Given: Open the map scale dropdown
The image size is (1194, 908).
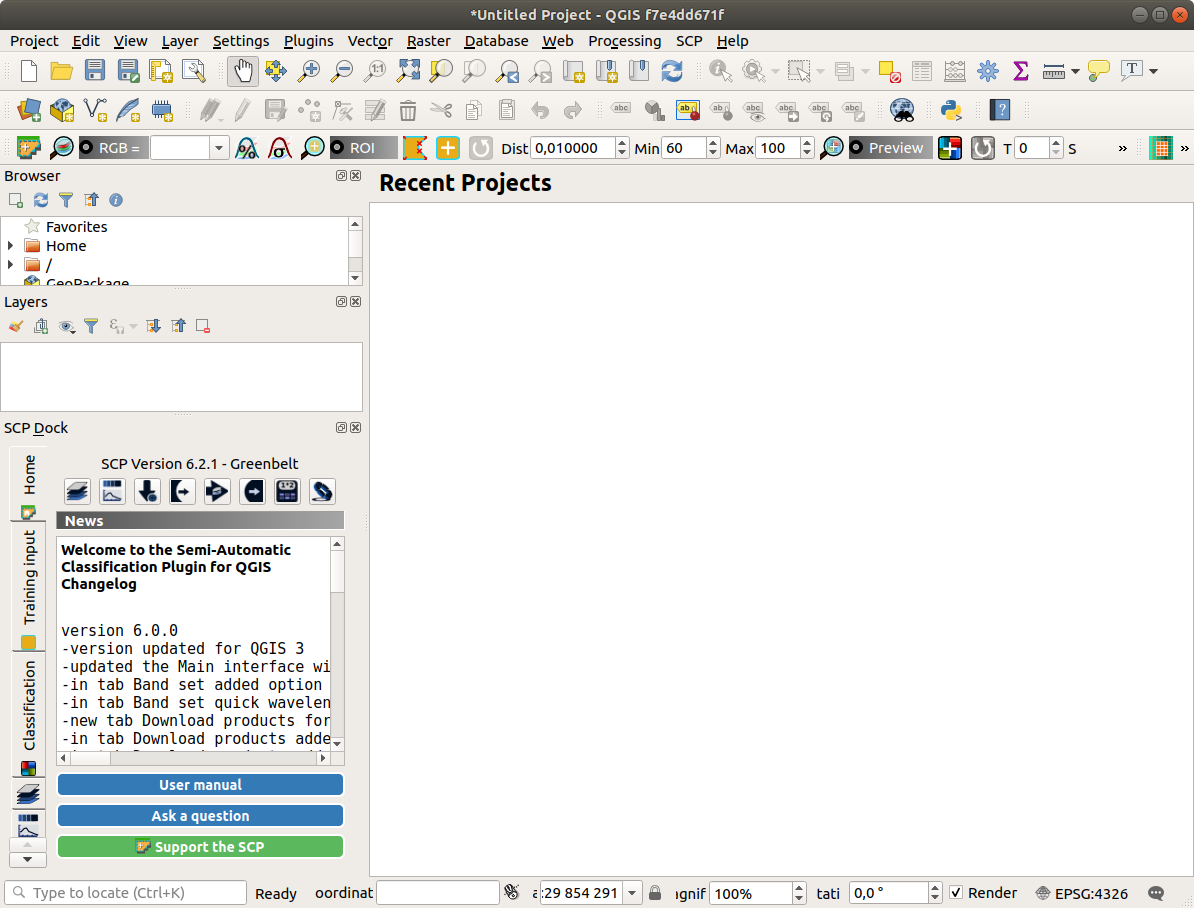Looking at the screenshot, I should (x=632, y=893).
